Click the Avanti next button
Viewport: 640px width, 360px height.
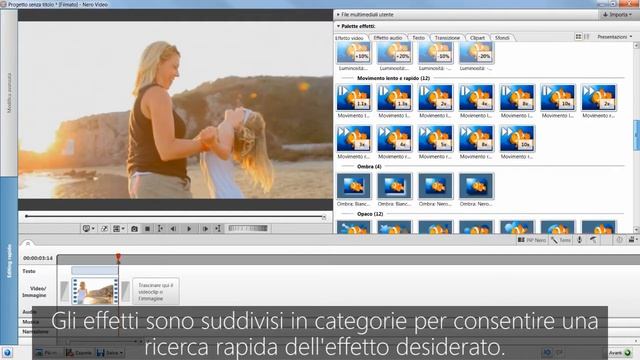[x=620, y=353]
